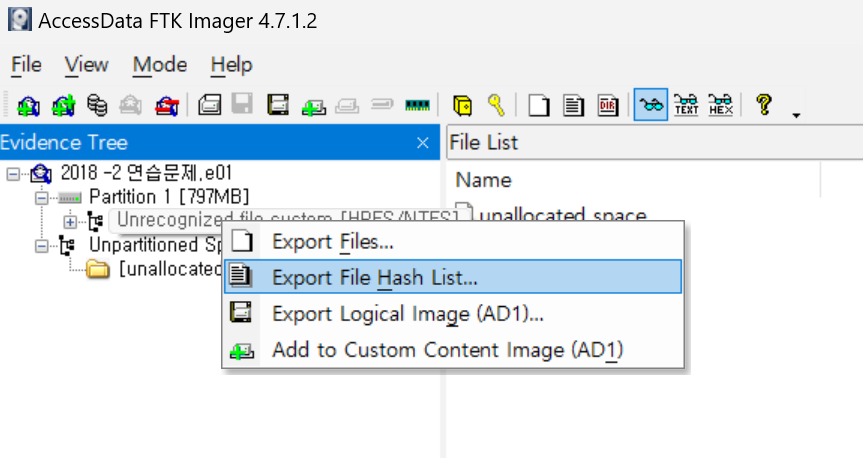
Task: Click Export File Hash List toolbar icon
Action: click(x=573, y=105)
